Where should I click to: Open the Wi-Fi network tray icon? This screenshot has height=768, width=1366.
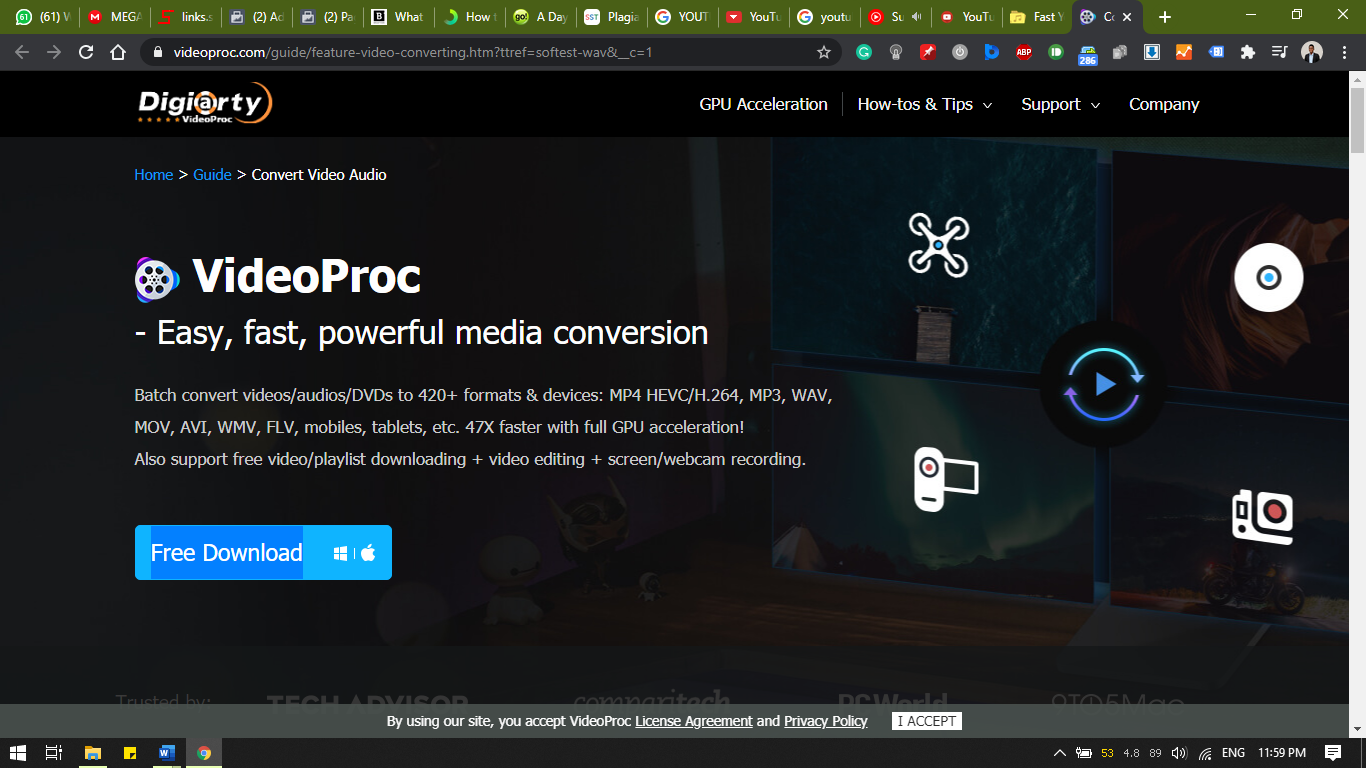[1206, 753]
